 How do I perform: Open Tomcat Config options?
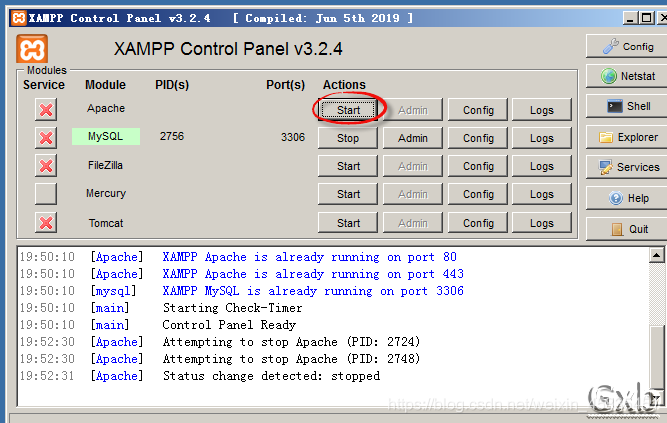478,223
